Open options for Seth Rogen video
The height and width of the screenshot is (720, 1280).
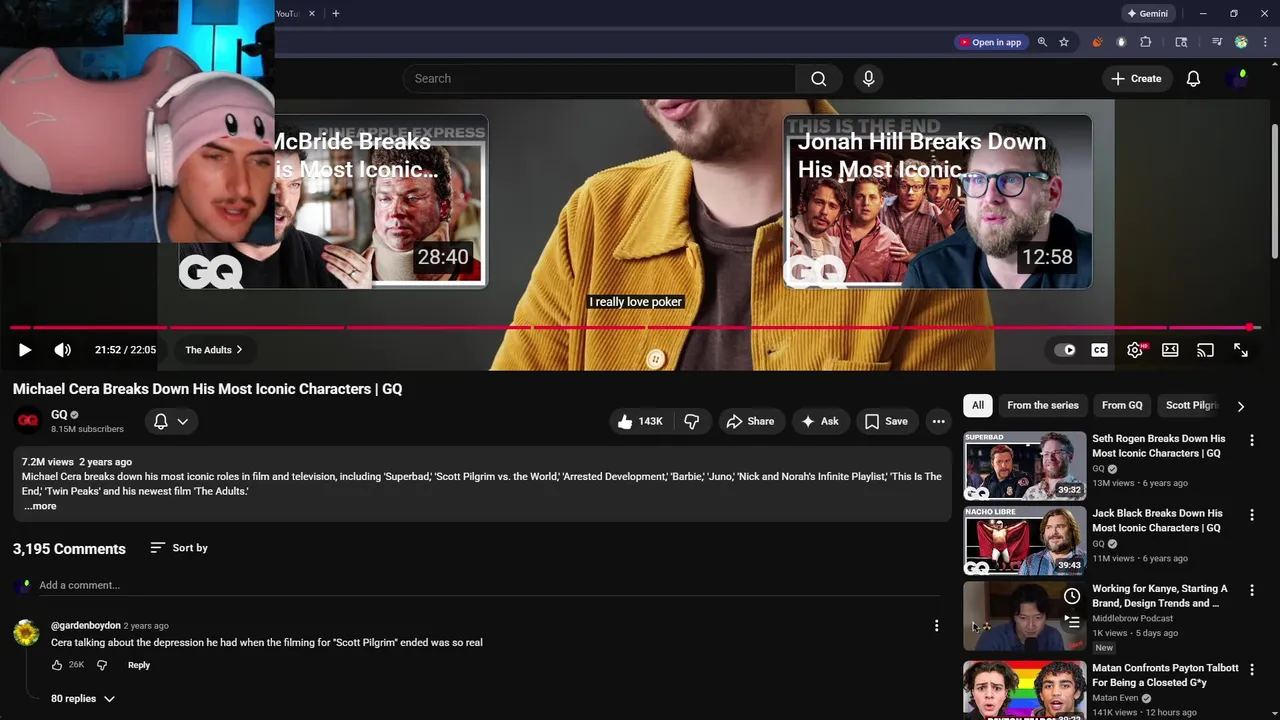point(1251,440)
